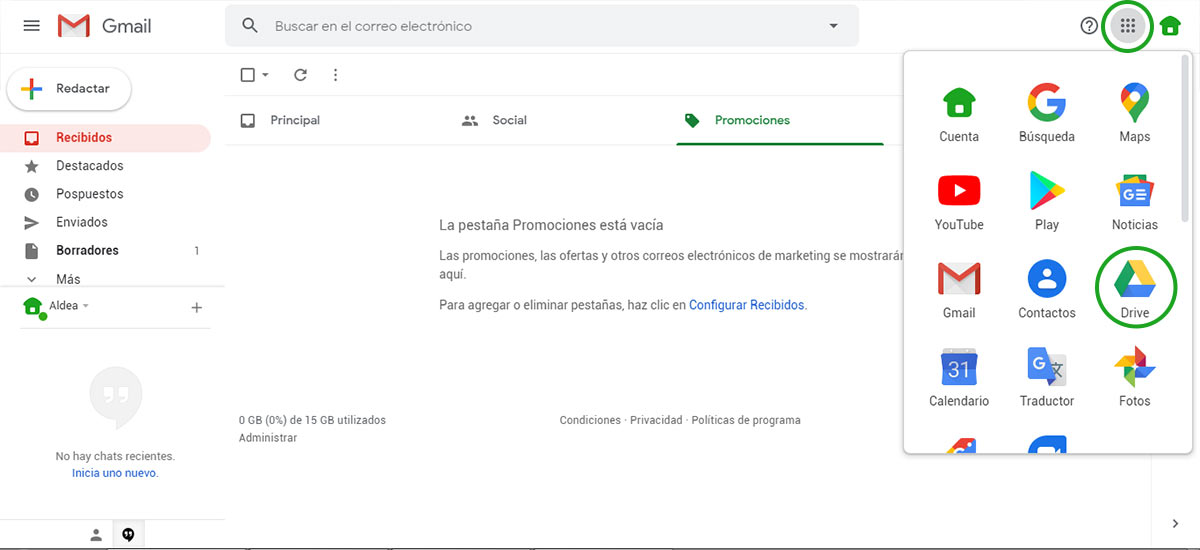This screenshot has width=1200, height=550.
Task: Open the contacts person icon at bottom
Action: click(x=96, y=535)
